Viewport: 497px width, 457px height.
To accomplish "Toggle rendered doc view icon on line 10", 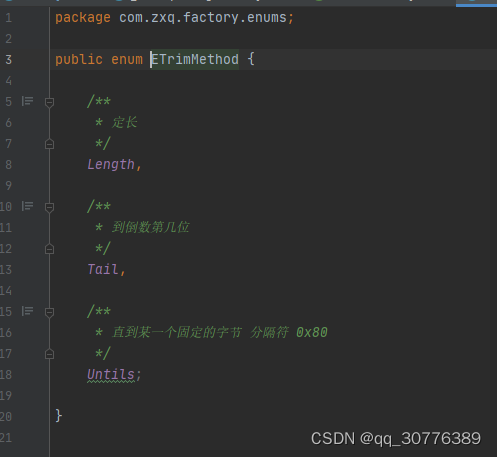I will pos(27,206).
